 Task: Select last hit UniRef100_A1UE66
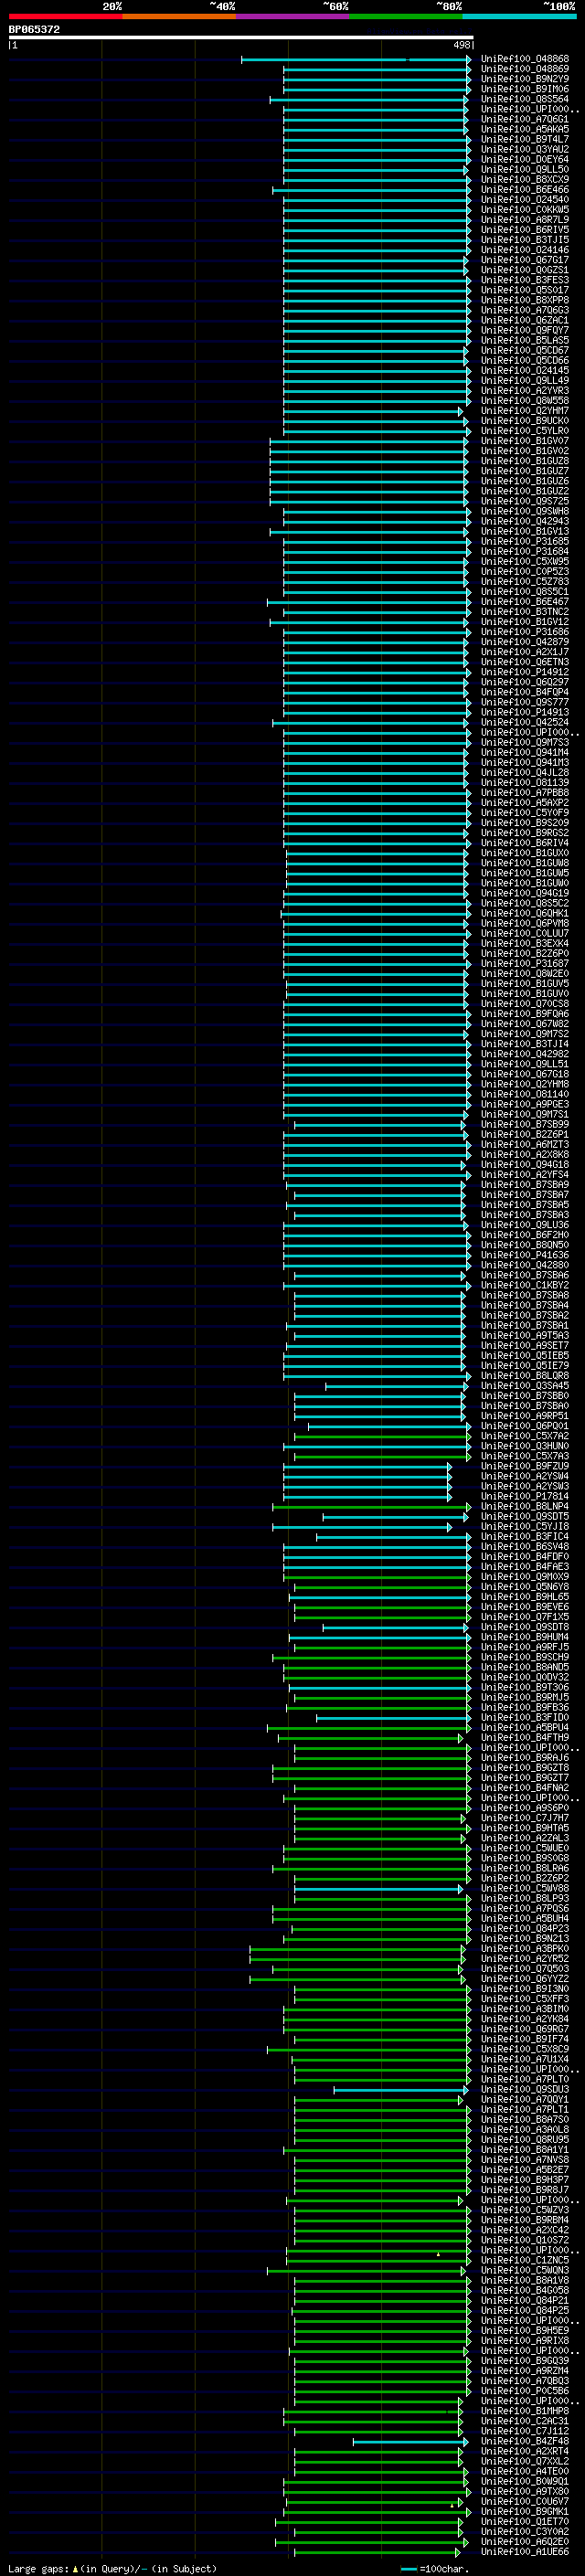[x=525, y=2552]
